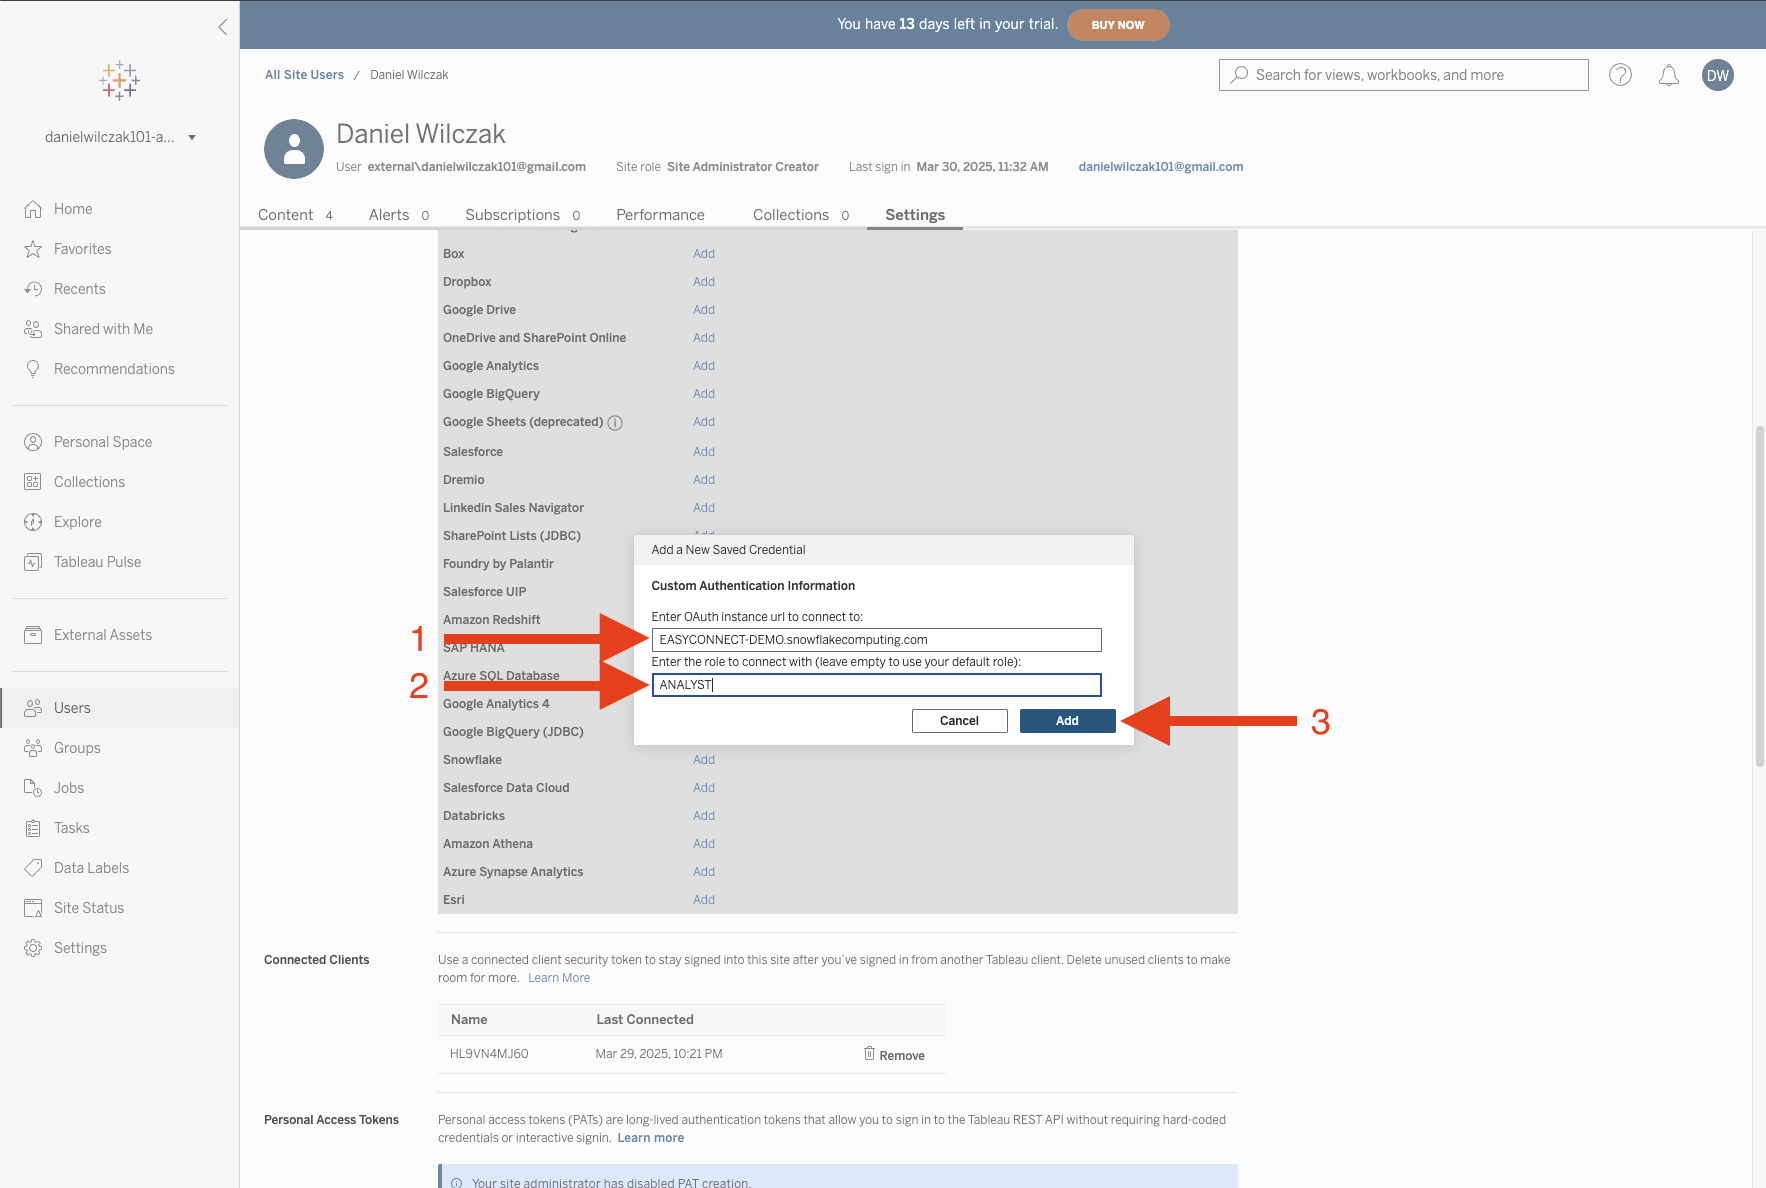Click the All Site Users breadcrumb
1766x1188 pixels.
coord(304,75)
